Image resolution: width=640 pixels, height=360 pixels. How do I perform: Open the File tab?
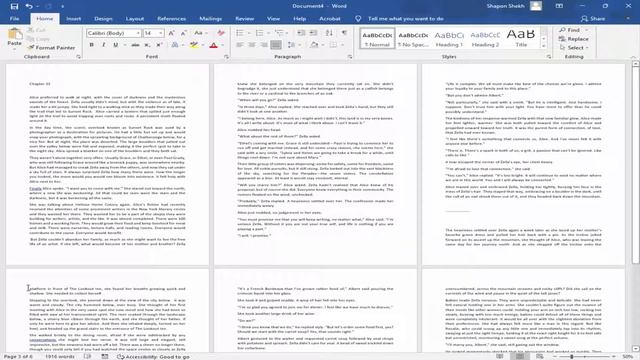pyautogui.click(x=15, y=18)
